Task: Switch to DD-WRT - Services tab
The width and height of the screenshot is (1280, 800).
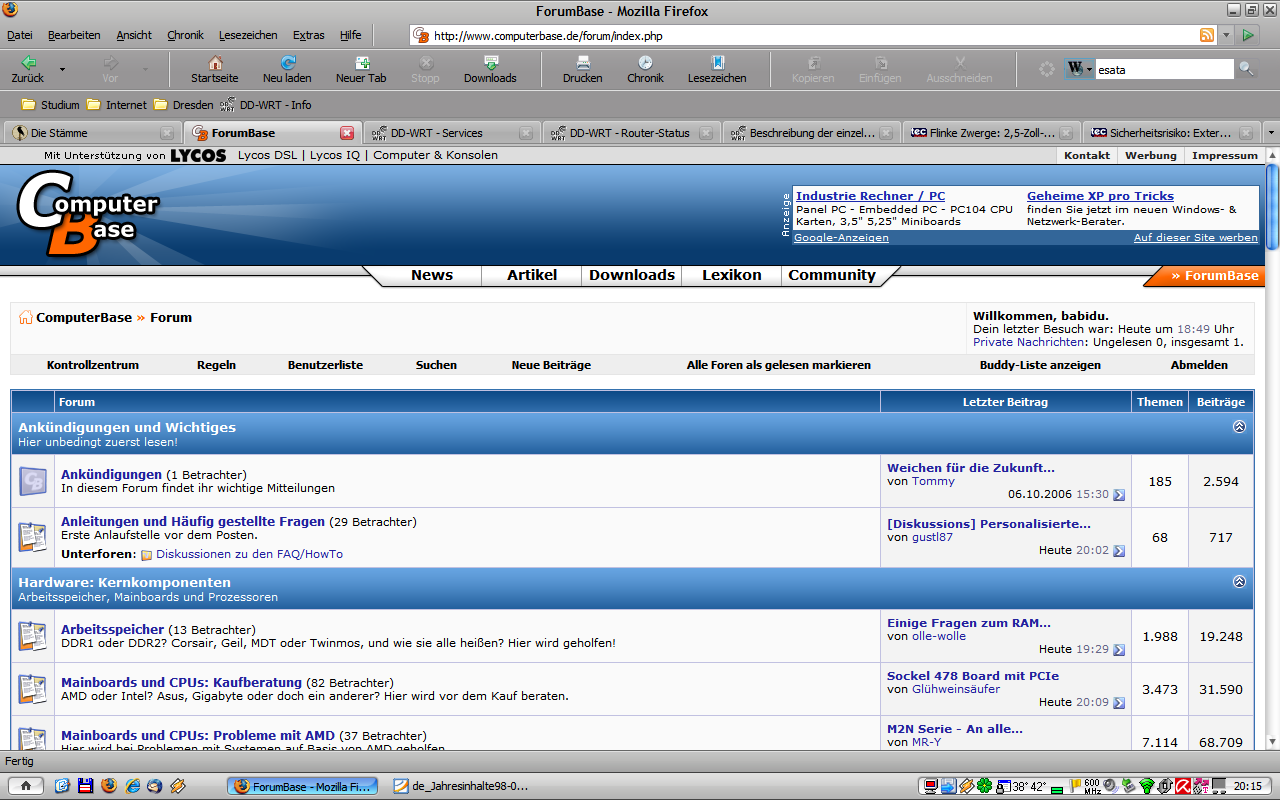Action: (451, 133)
